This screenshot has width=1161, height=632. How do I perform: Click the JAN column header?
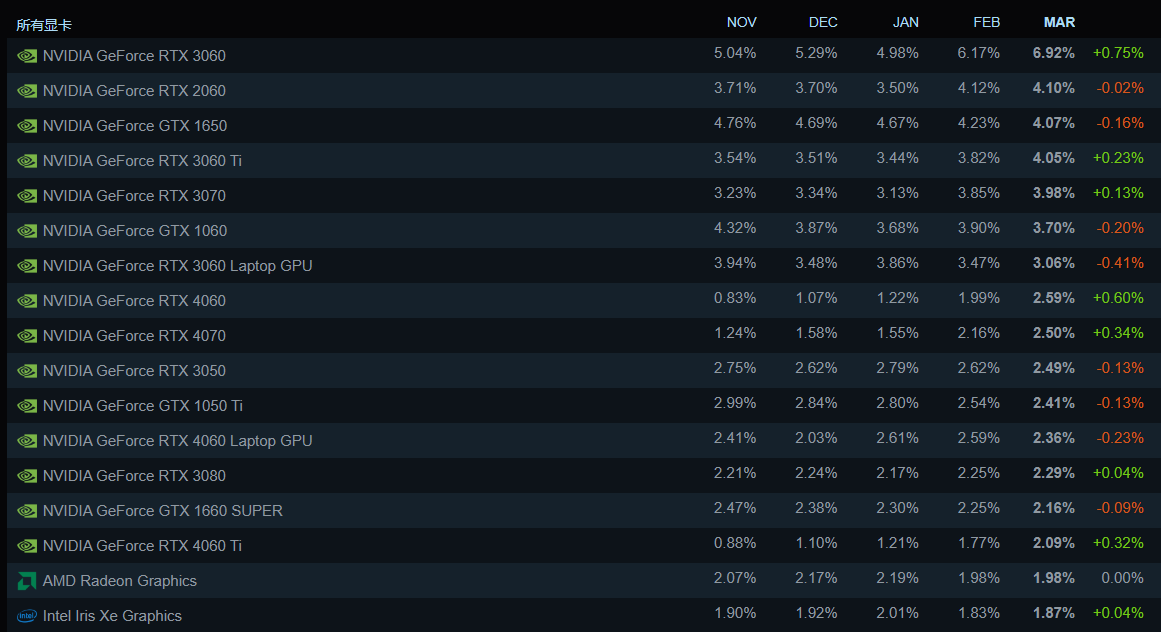pyautogui.click(x=904, y=22)
